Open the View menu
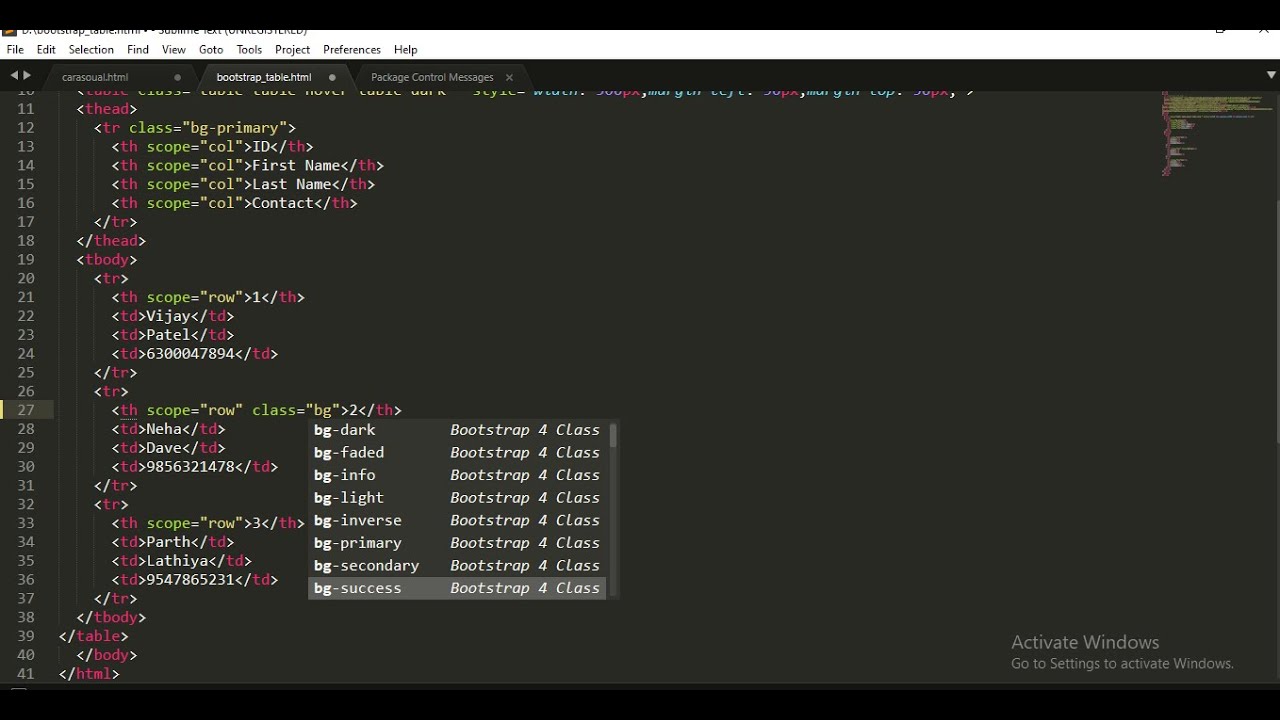The height and width of the screenshot is (720, 1280). coord(174,49)
